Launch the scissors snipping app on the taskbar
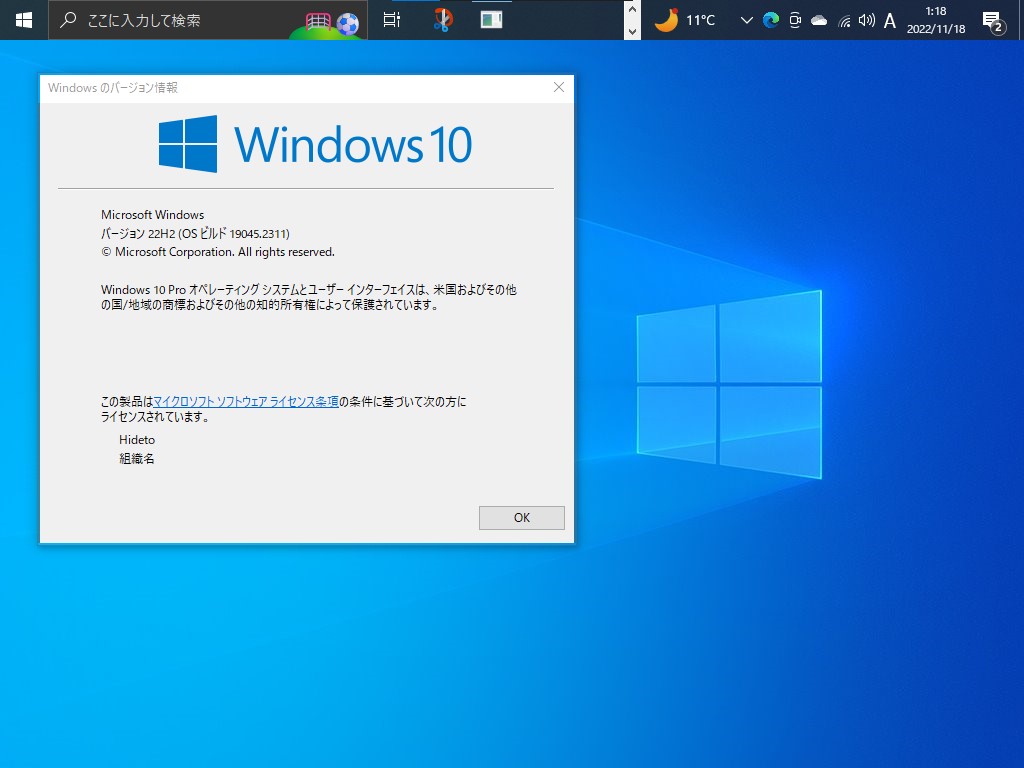1024x768 pixels. (x=442, y=20)
